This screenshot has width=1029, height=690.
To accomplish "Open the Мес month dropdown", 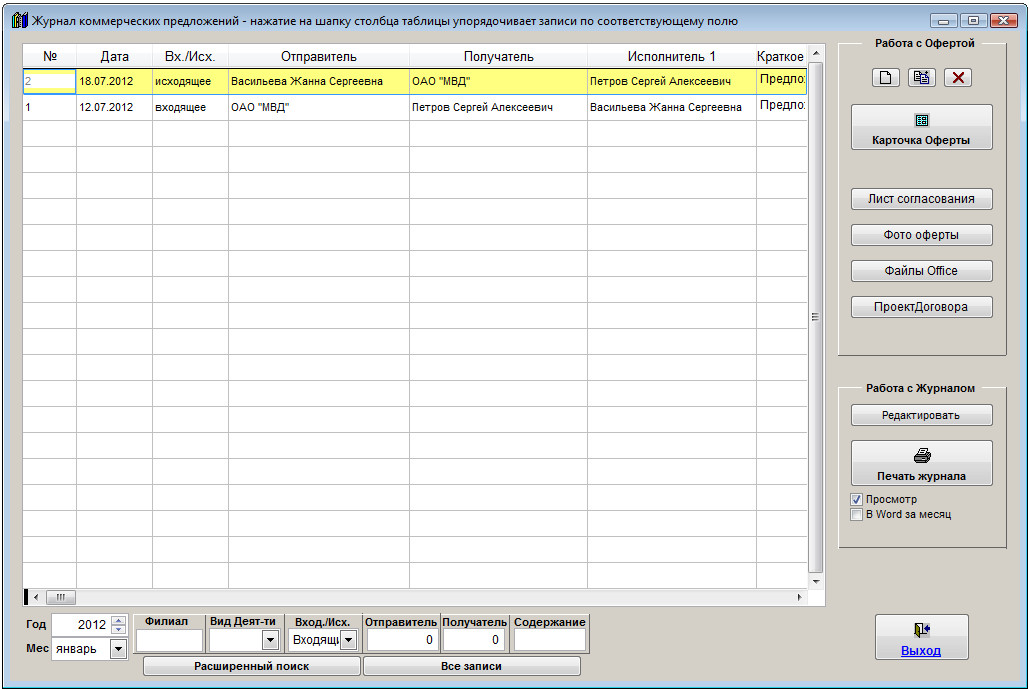I will (118, 649).
